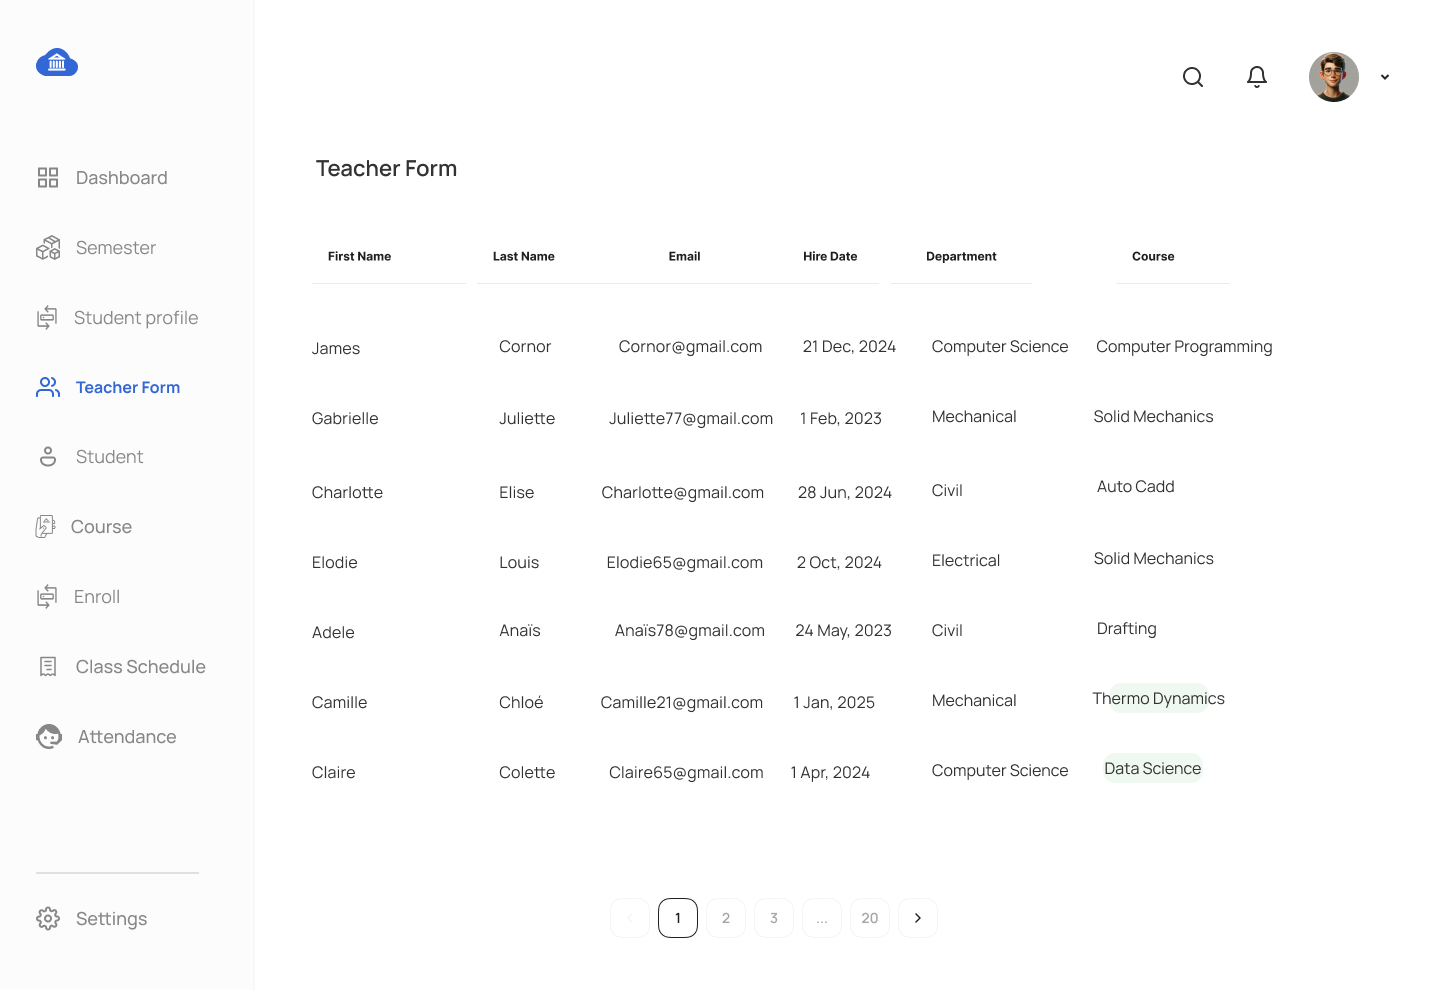Open Attendance from sidebar
The width and height of the screenshot is (1440, 990).
coord(127,737)
